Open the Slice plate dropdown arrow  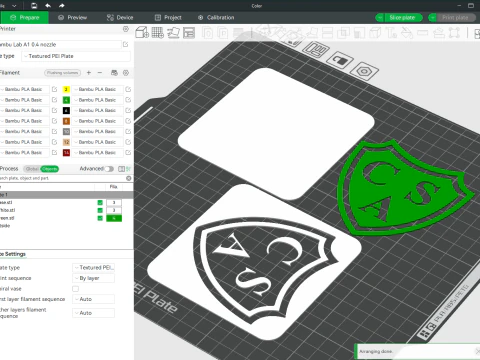[x=379, y=18]
